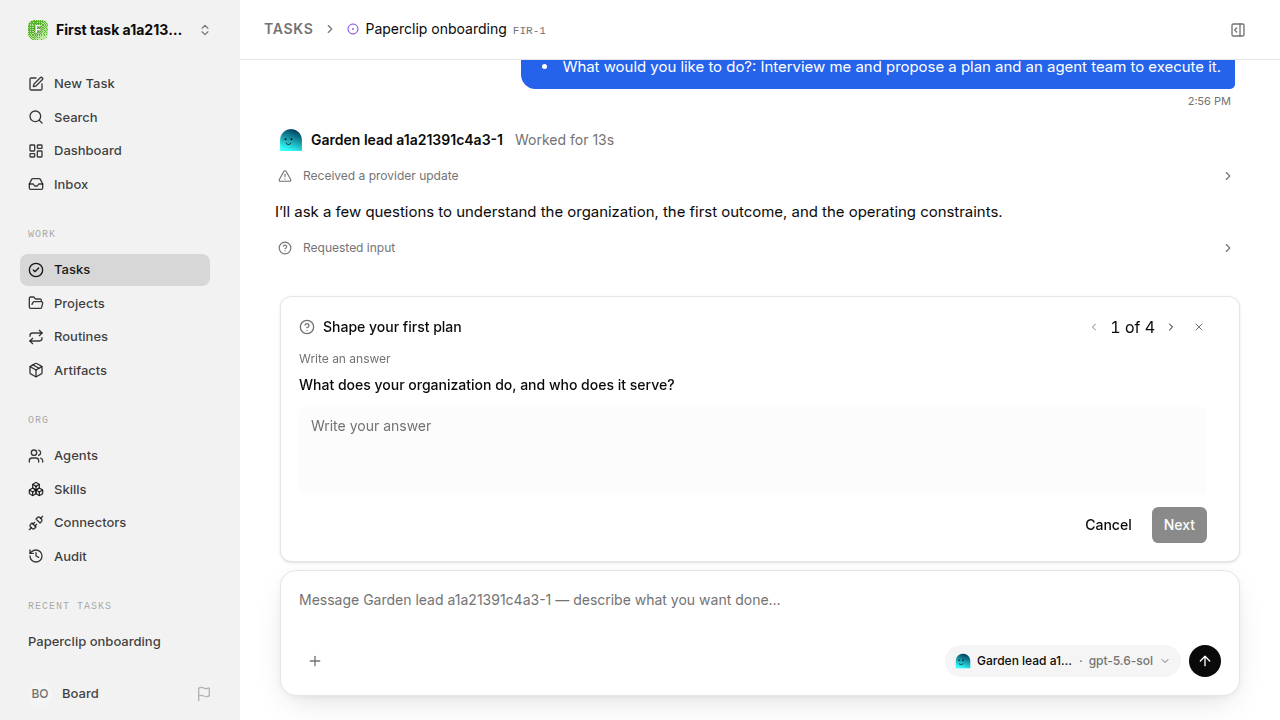1280x720 pixels.
Task: Click the TASKS breadcrumb link
Action: coord(289,29)
